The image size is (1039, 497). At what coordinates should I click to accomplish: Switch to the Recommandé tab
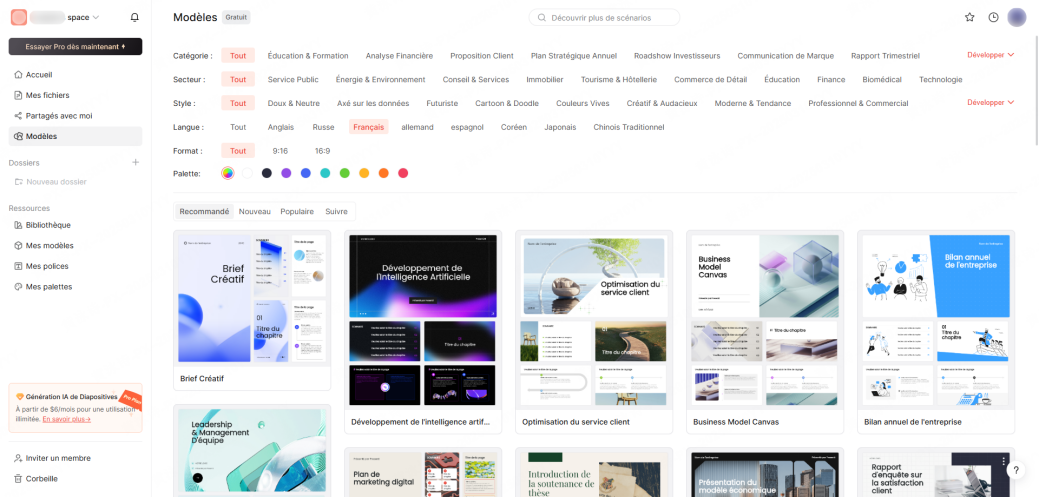click(x=204, y=211)
